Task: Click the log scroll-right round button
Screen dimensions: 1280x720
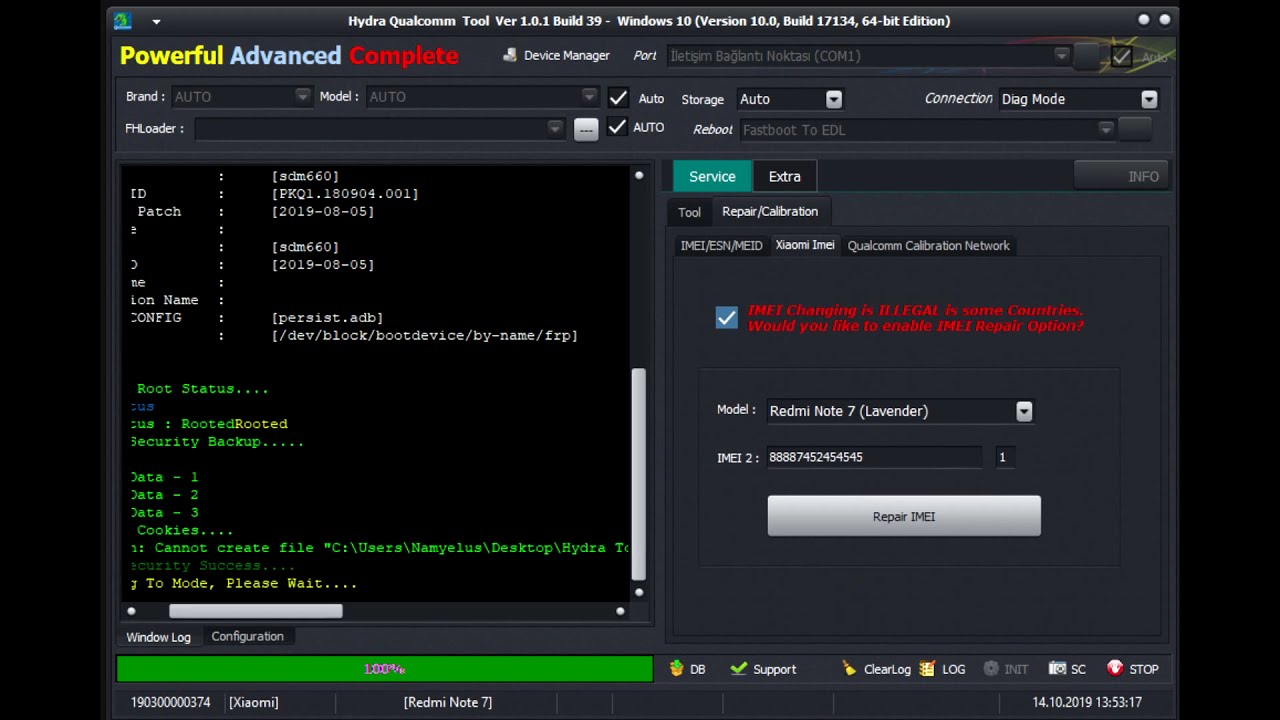Action: [x=620, y=611]
